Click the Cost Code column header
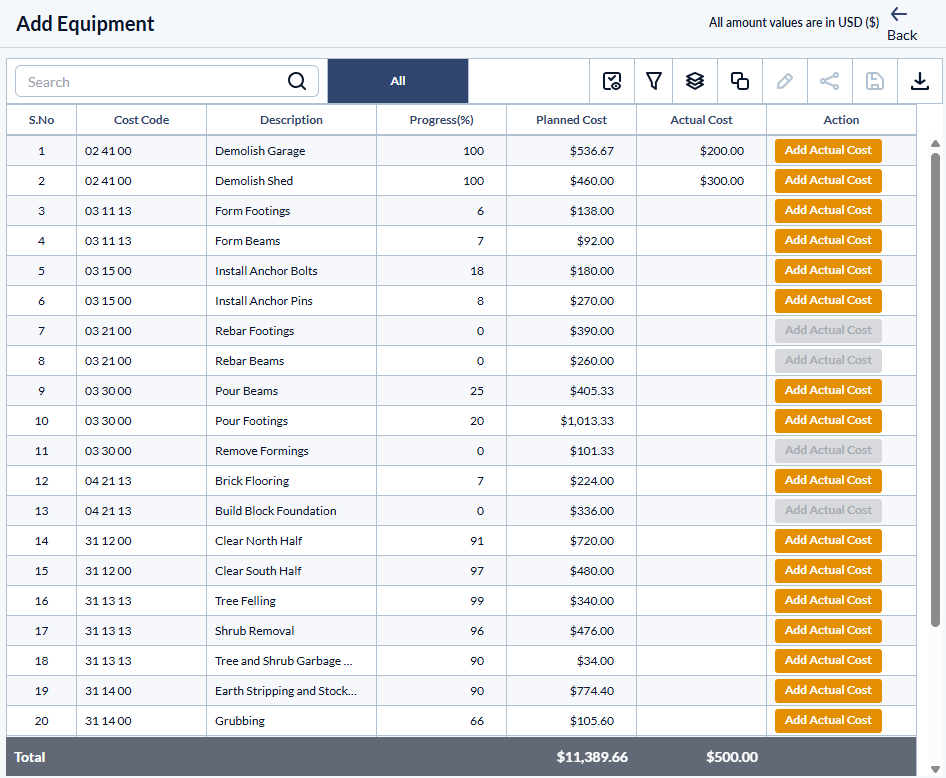 [141, 120]
